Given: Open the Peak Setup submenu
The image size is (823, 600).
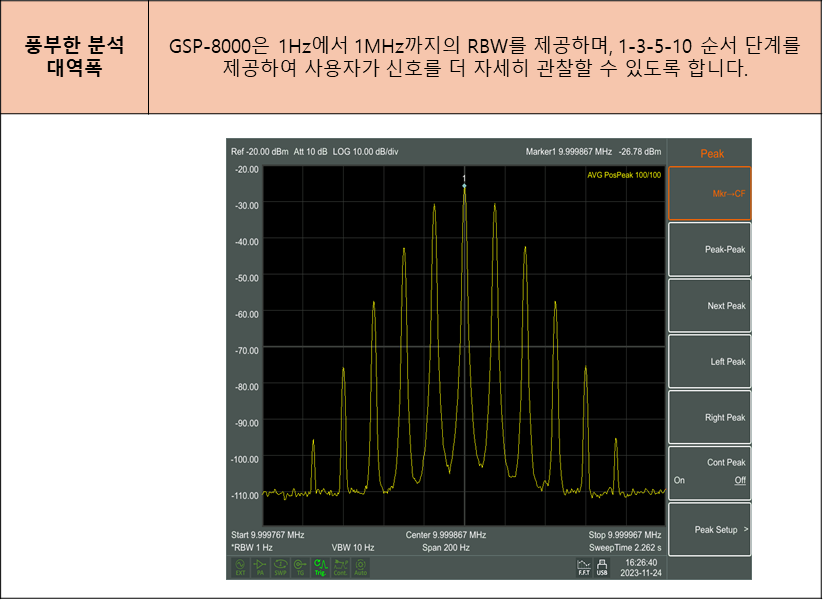Looking at the screenshot, I should point(710,529).
